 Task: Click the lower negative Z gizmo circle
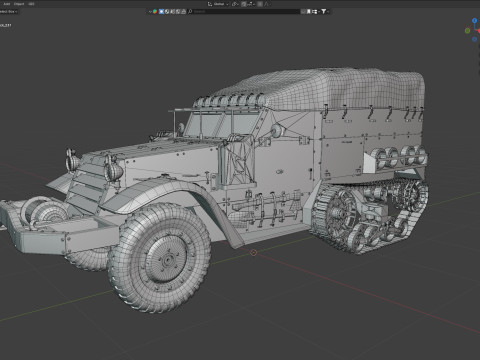474,39
